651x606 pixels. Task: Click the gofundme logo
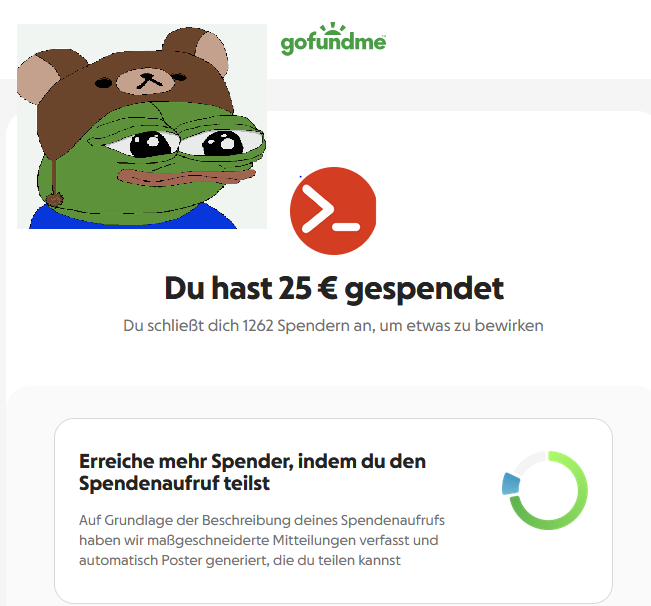pos(333,39)
